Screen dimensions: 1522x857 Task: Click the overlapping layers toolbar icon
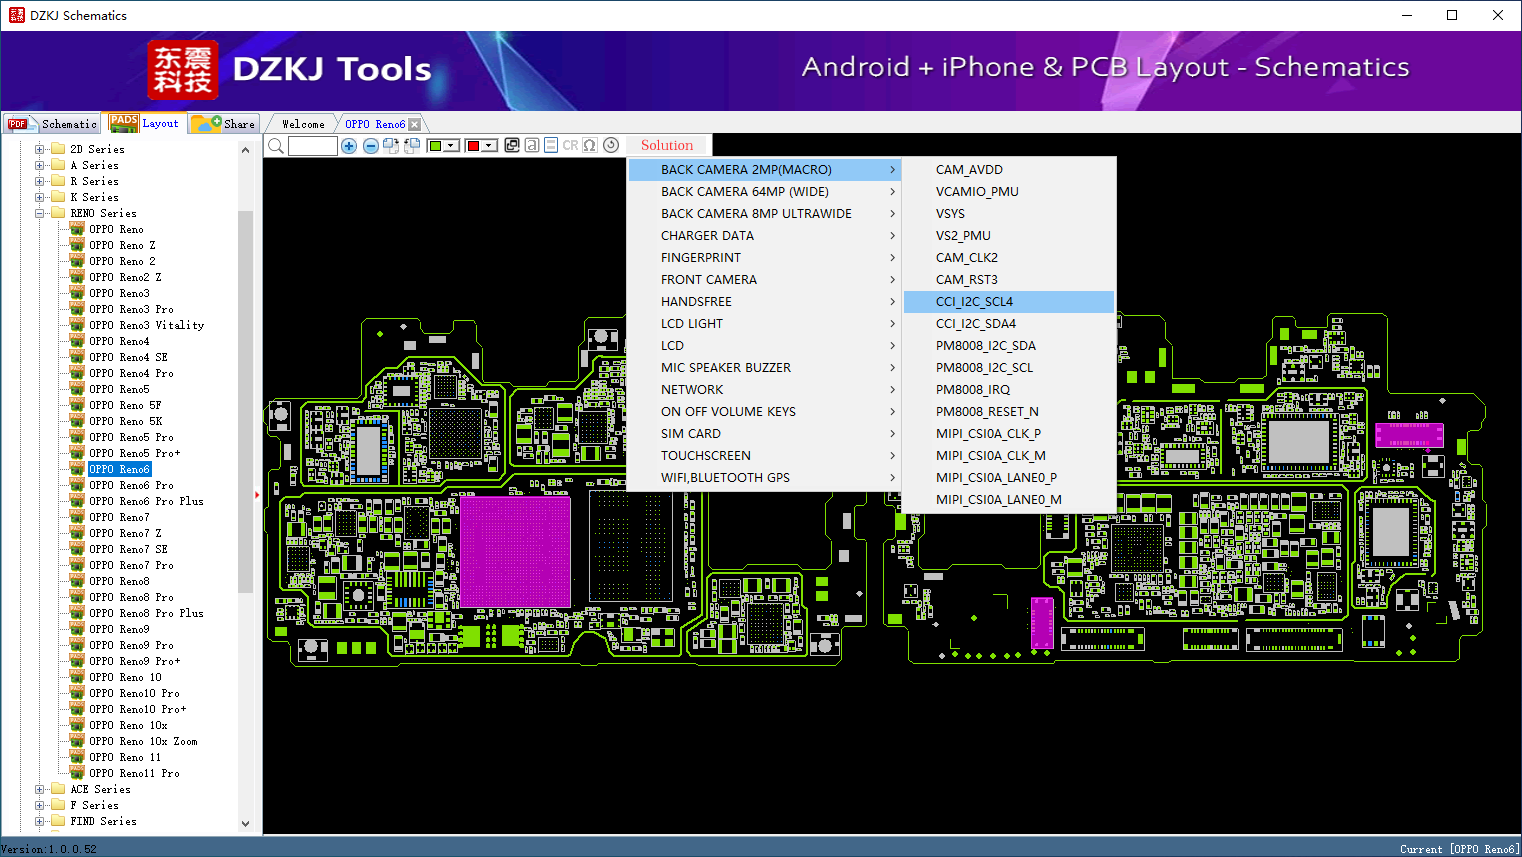512,146
